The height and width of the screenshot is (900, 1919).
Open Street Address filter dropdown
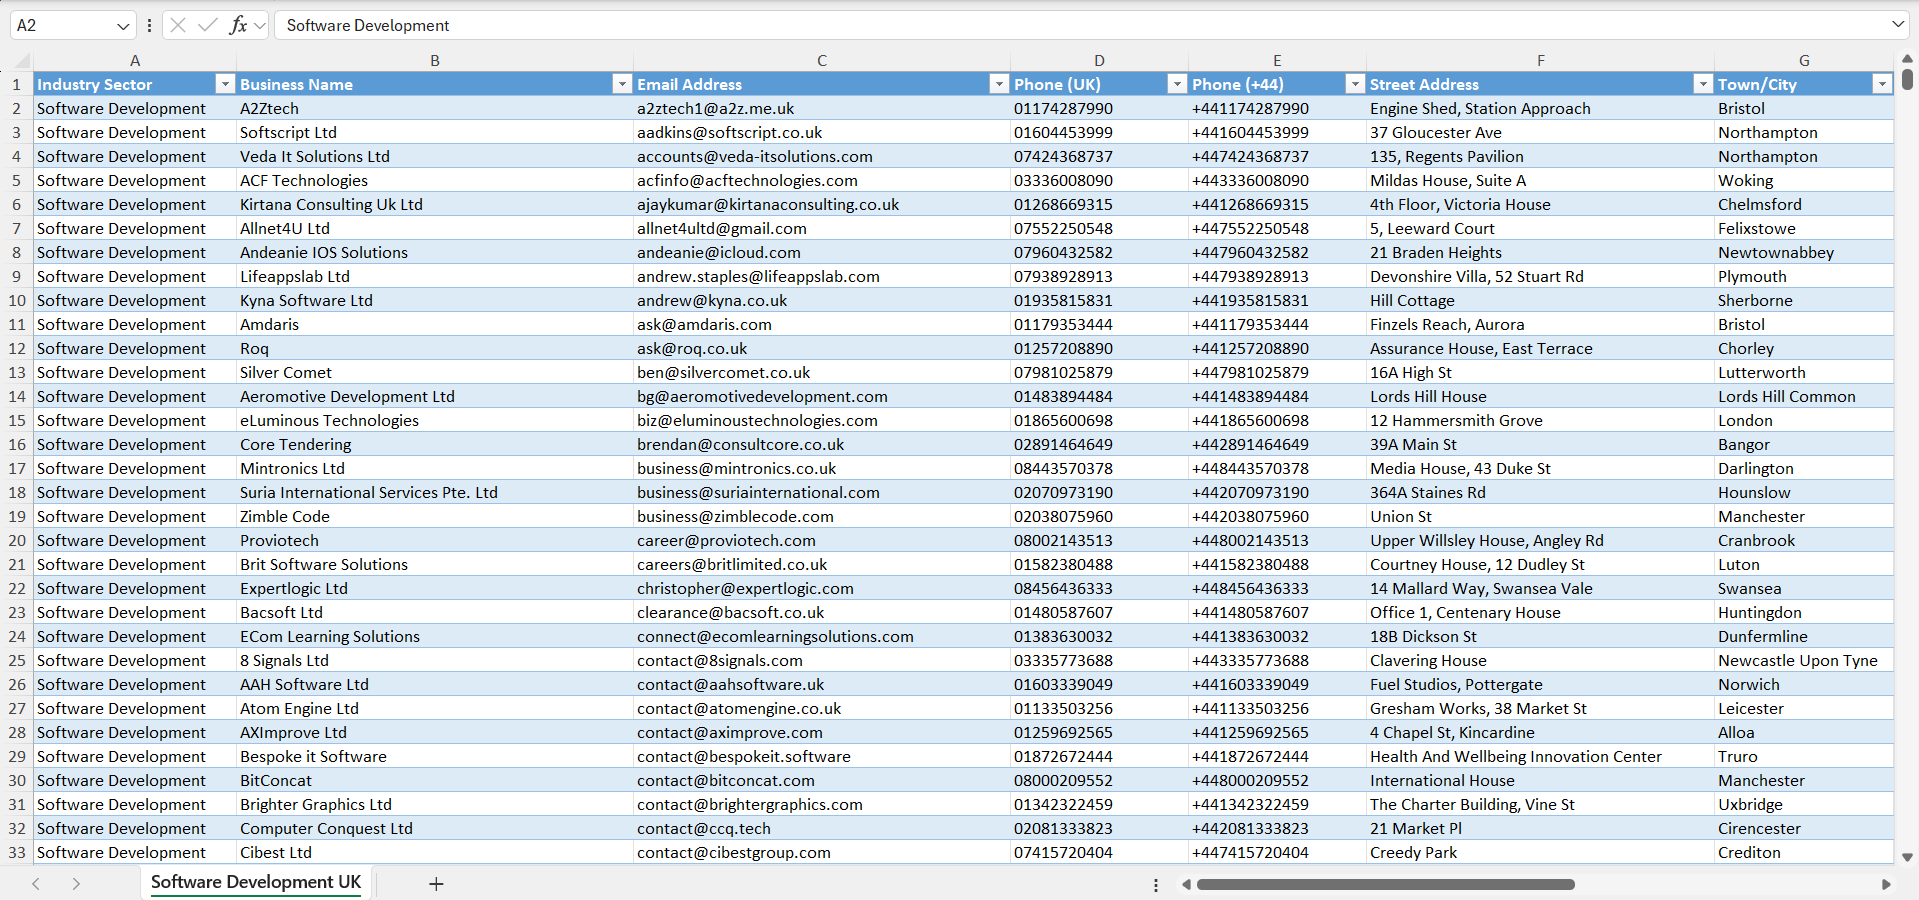[x=1703, y=84]
